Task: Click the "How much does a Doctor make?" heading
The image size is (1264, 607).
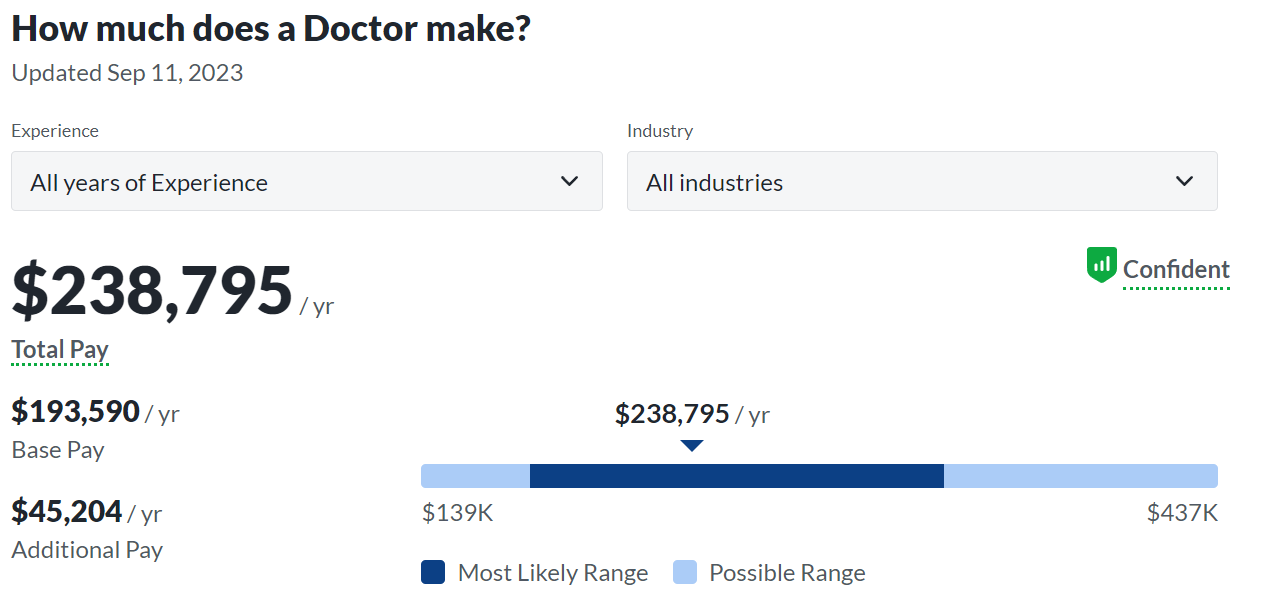Action: pyautogui.click(x=271, y=28)
